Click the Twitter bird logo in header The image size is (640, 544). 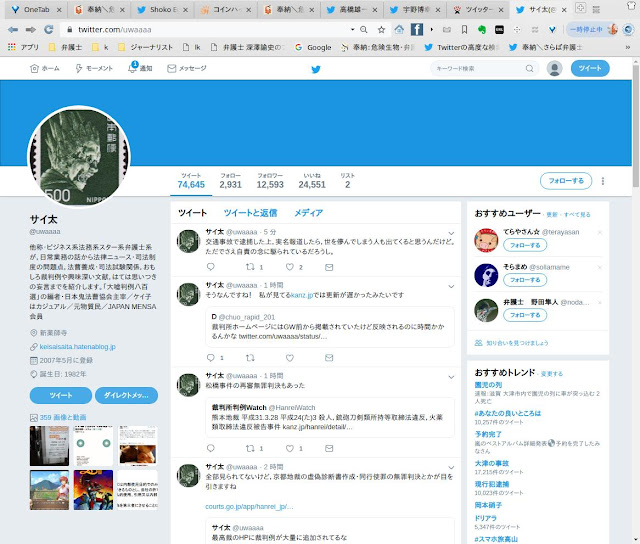(x=316, y=69)
